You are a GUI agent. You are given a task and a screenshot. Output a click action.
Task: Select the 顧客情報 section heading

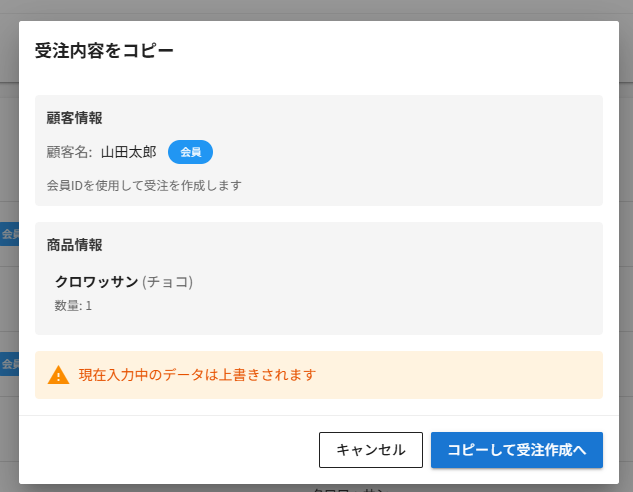click(x=74, y=118)
